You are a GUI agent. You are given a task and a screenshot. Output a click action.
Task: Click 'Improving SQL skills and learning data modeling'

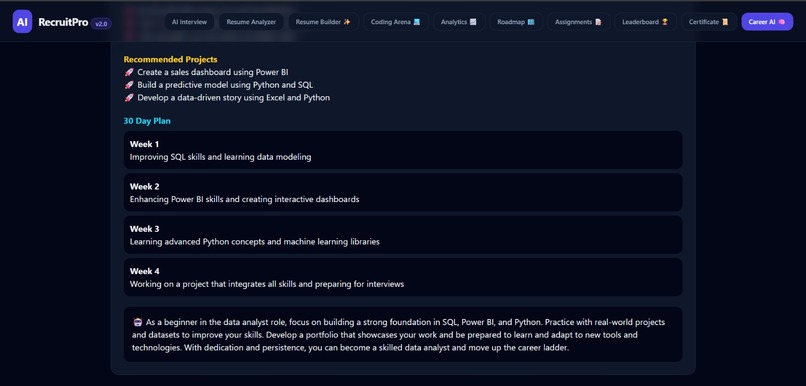[x=220, y=157]
